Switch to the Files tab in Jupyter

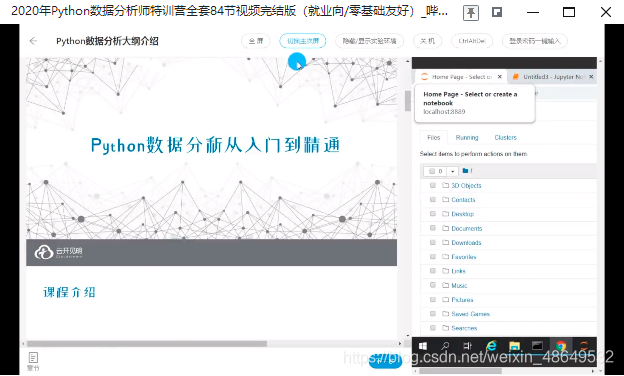[x=434, y=138]
